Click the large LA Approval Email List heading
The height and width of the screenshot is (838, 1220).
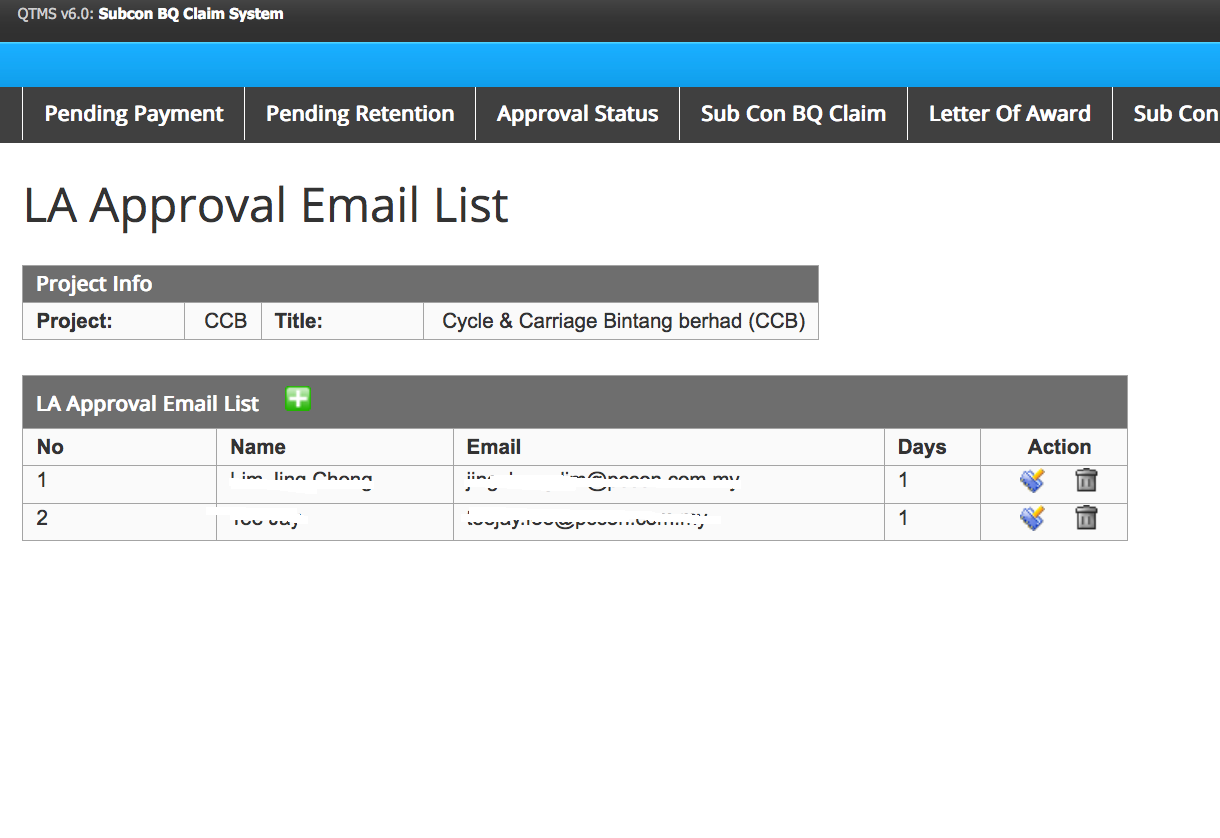click(266, 206)
